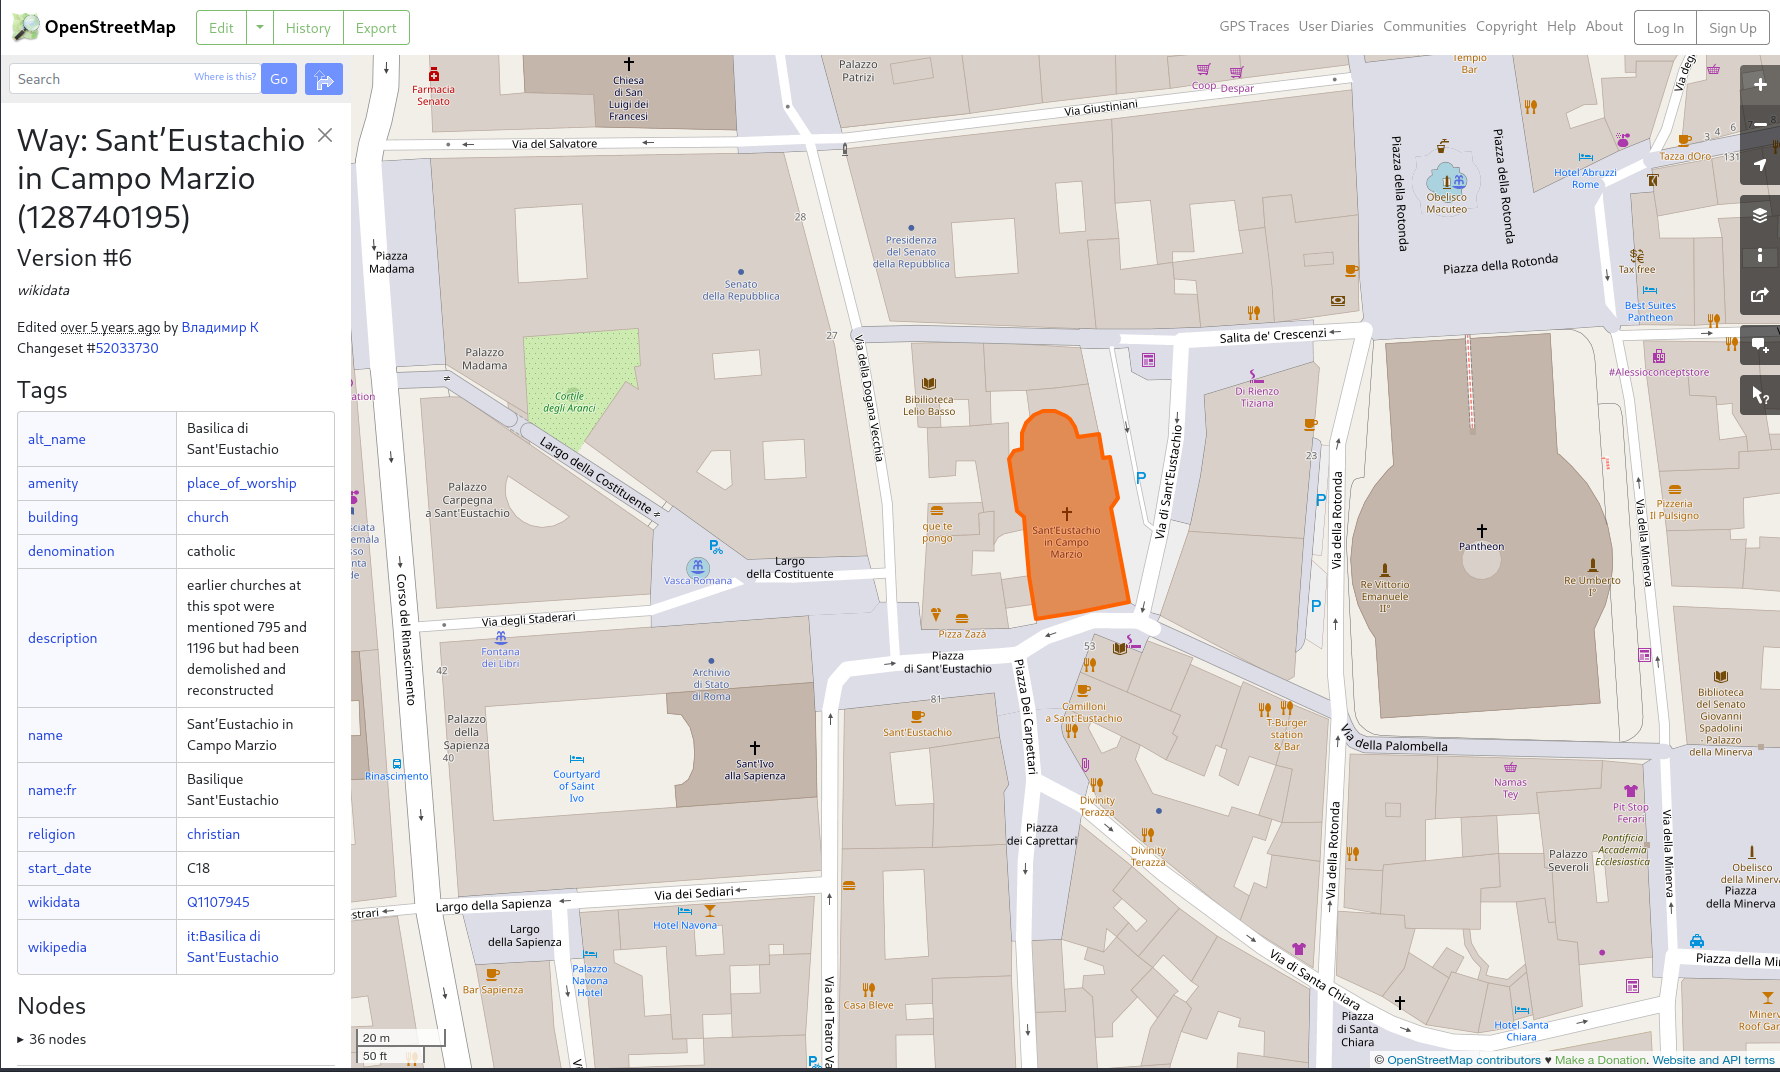Select the description text 'earlier churches at'
The image size is (1780, 1072).
pyautogui.click(x=244, y=585)
